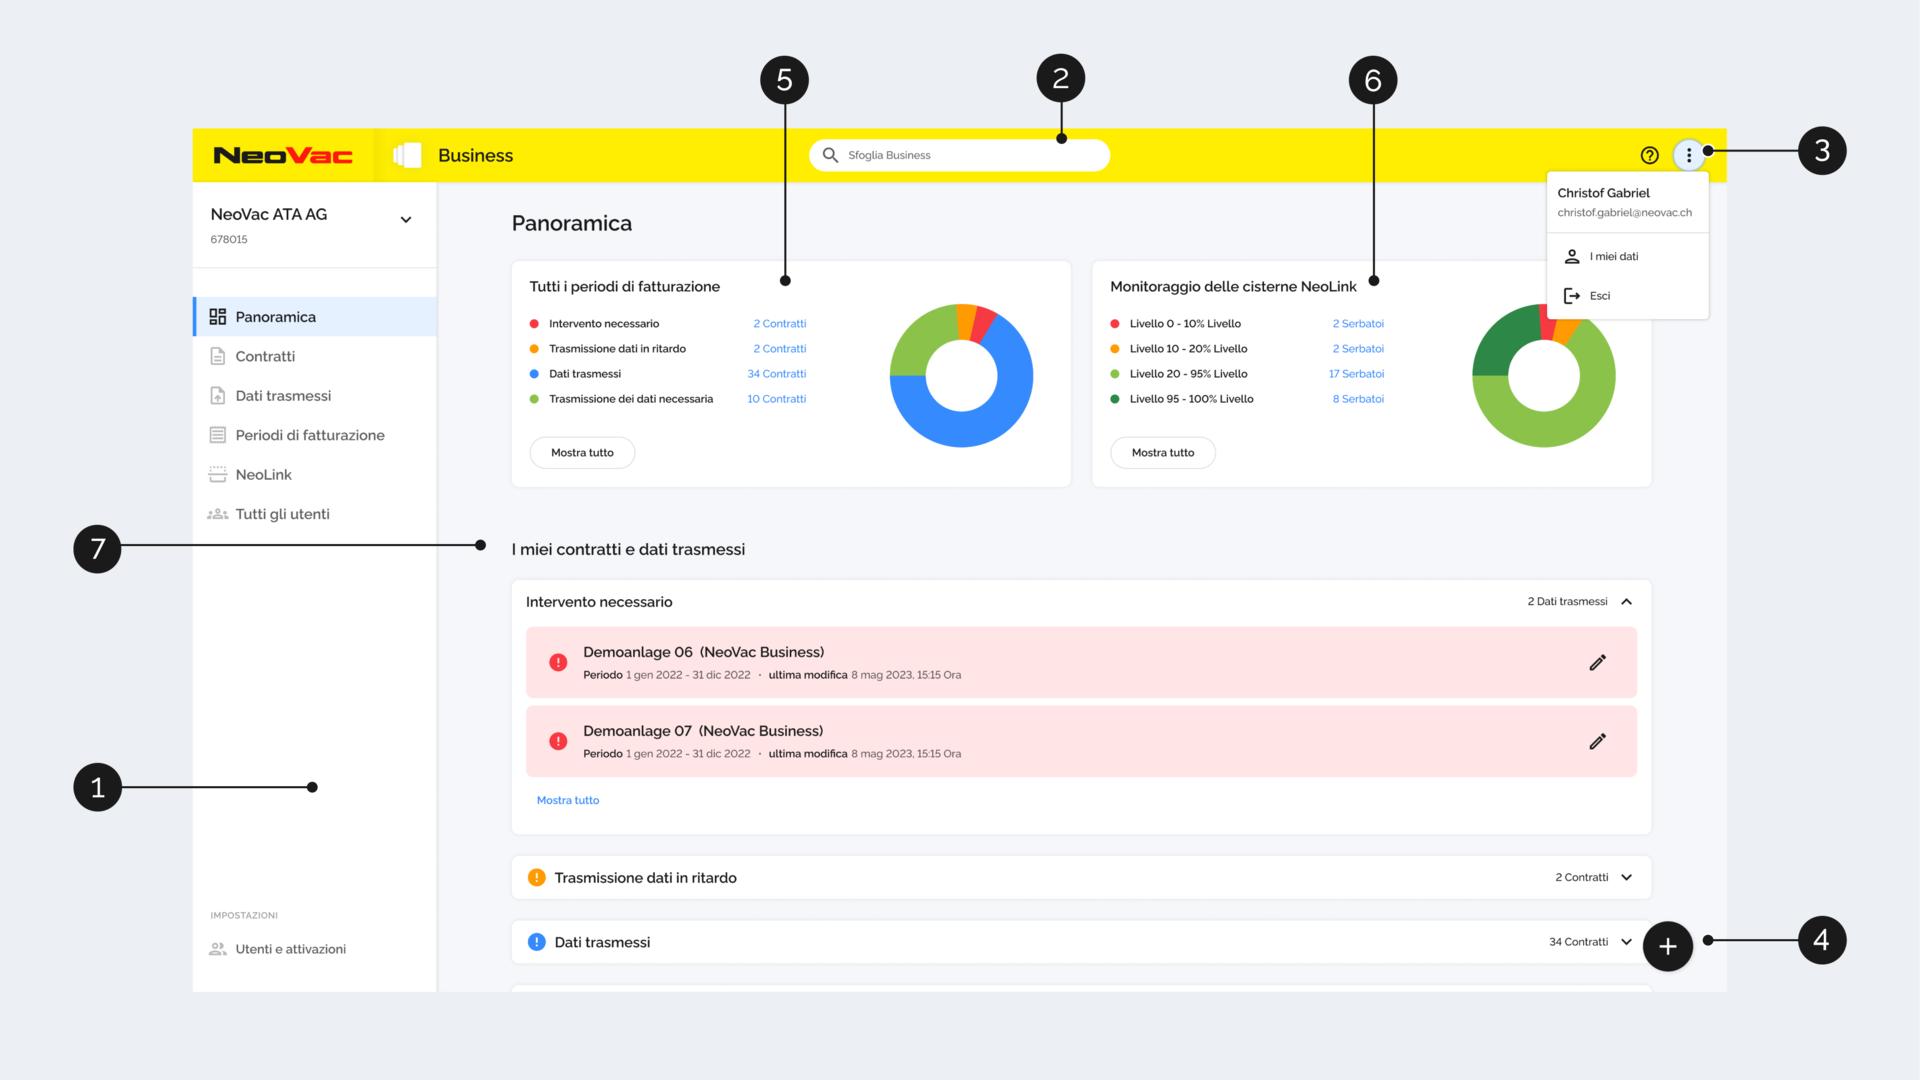
Task: Click the Business app icon in header
Action: pos(407,155)
